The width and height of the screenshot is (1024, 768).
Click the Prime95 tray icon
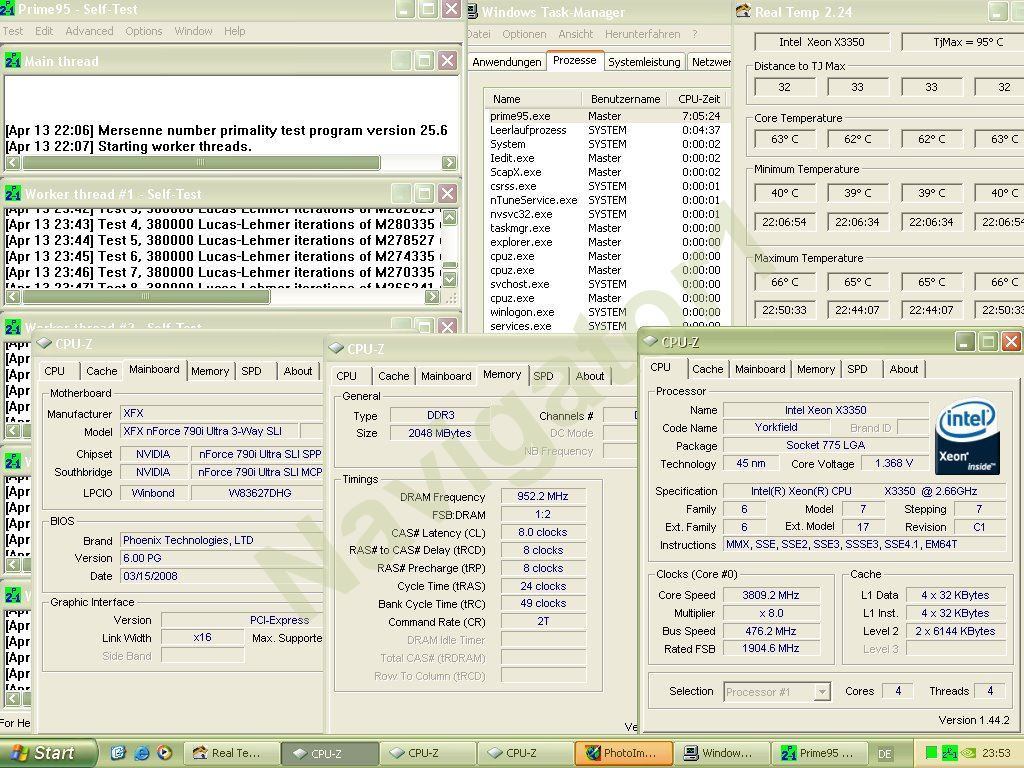(950, 753)
